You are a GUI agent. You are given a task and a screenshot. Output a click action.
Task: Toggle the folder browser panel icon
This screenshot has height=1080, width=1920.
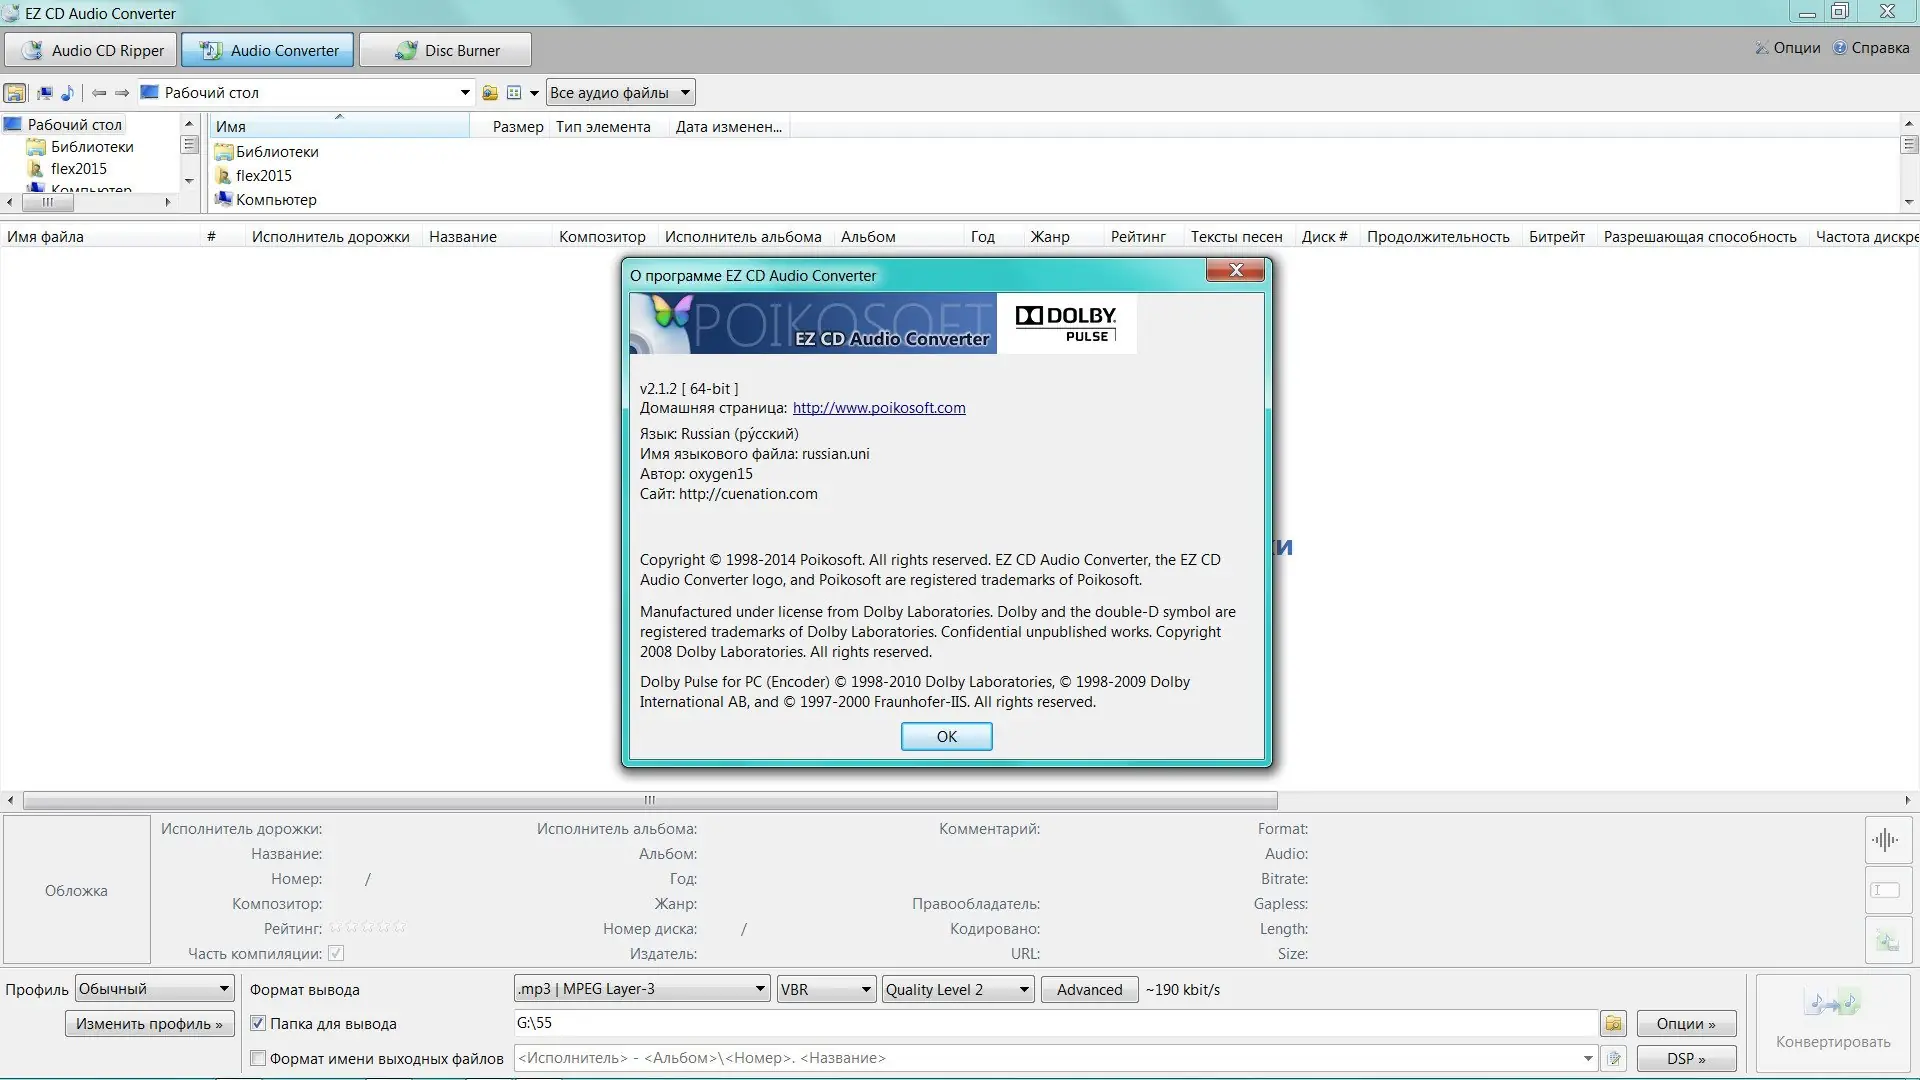pos(15,93)
